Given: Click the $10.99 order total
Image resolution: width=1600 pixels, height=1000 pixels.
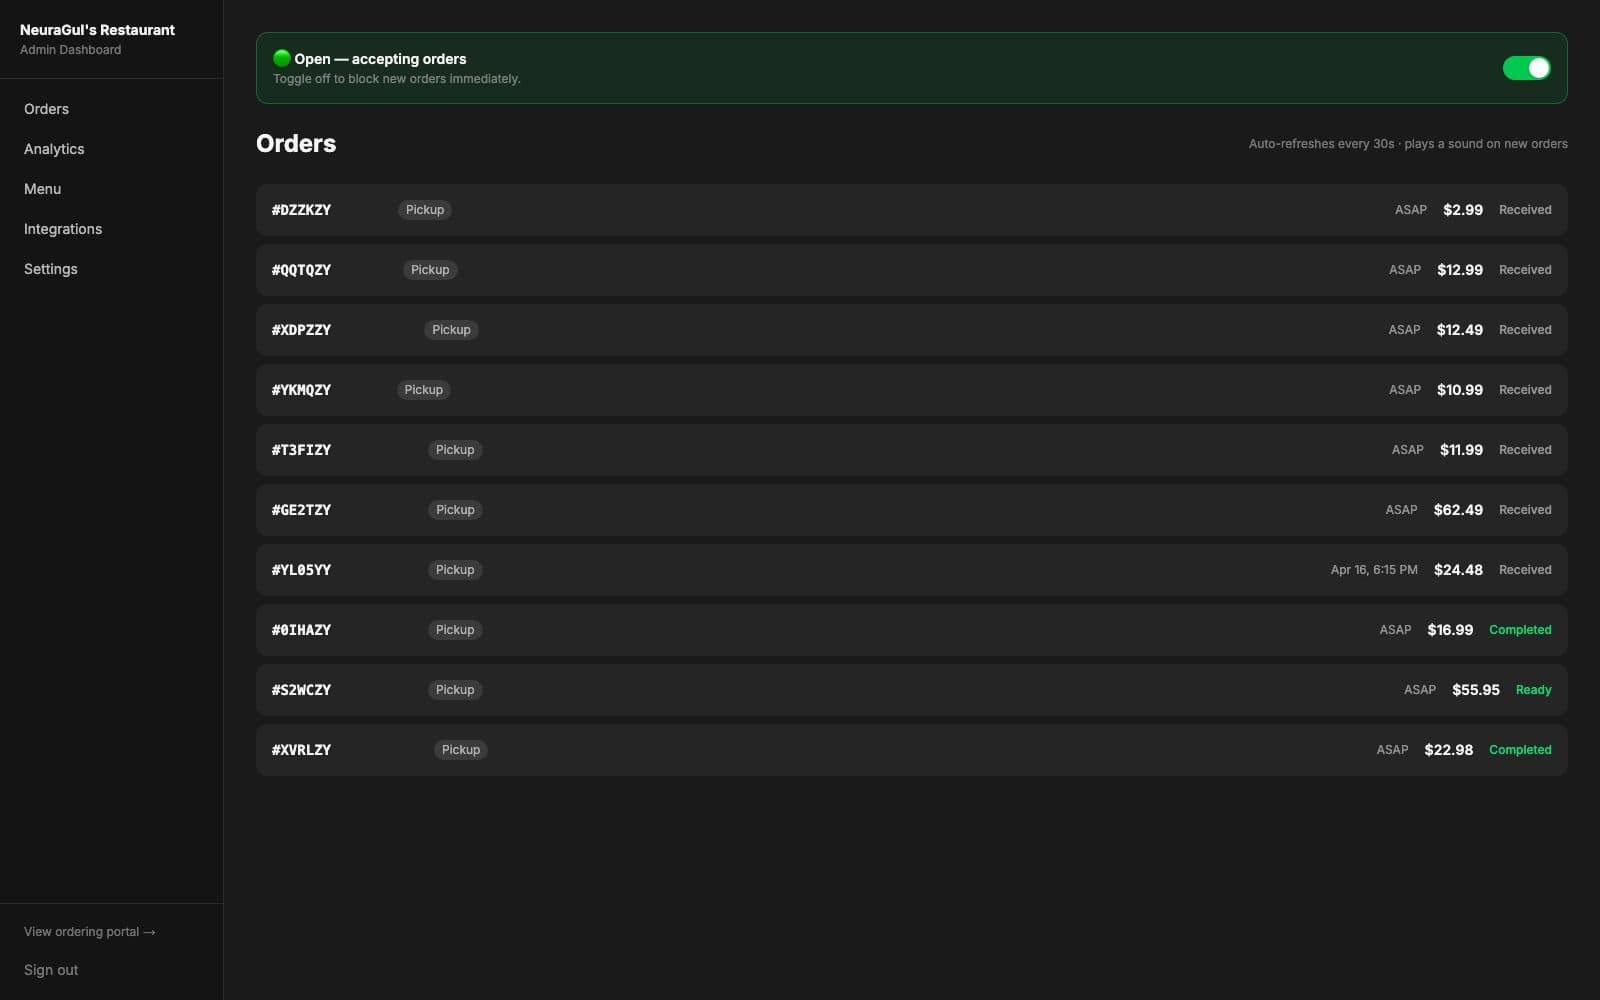Looking at the screenshot, I should (1460, 390).
